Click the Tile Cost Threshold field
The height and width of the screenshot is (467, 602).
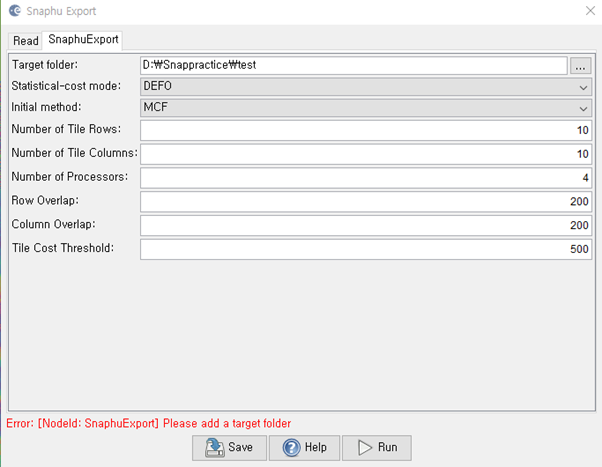pos(366,249)
